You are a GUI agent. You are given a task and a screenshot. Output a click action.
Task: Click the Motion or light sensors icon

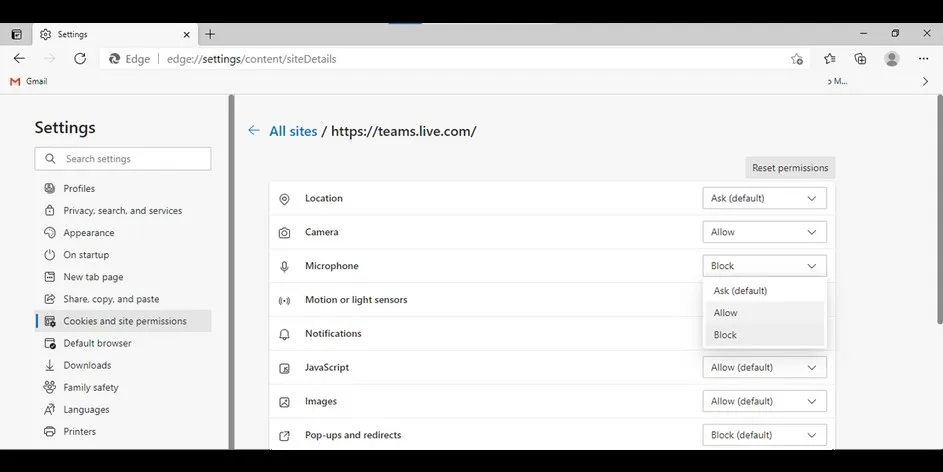[284, 300]
